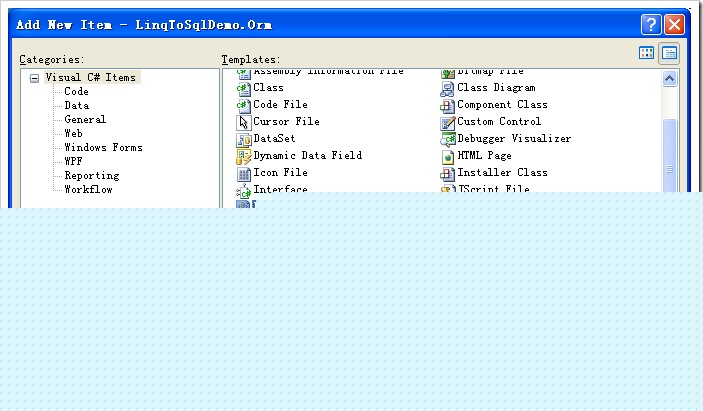Click the 'Class' template name
The image size is (703, 411).
(269, 87)
